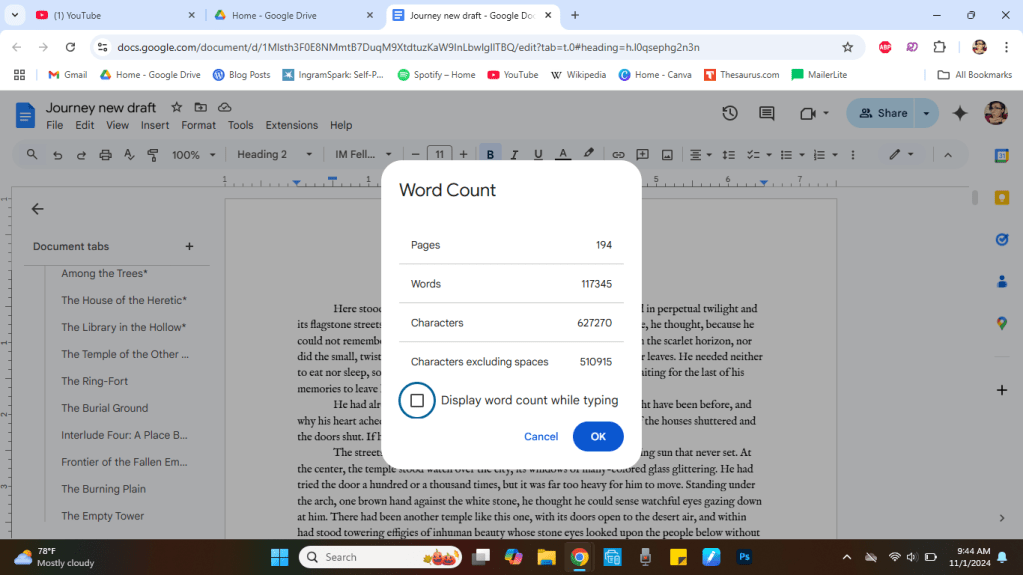Select The Burning Plain document tab
This screenshot has width=1023, height=575.
[104, 489]
